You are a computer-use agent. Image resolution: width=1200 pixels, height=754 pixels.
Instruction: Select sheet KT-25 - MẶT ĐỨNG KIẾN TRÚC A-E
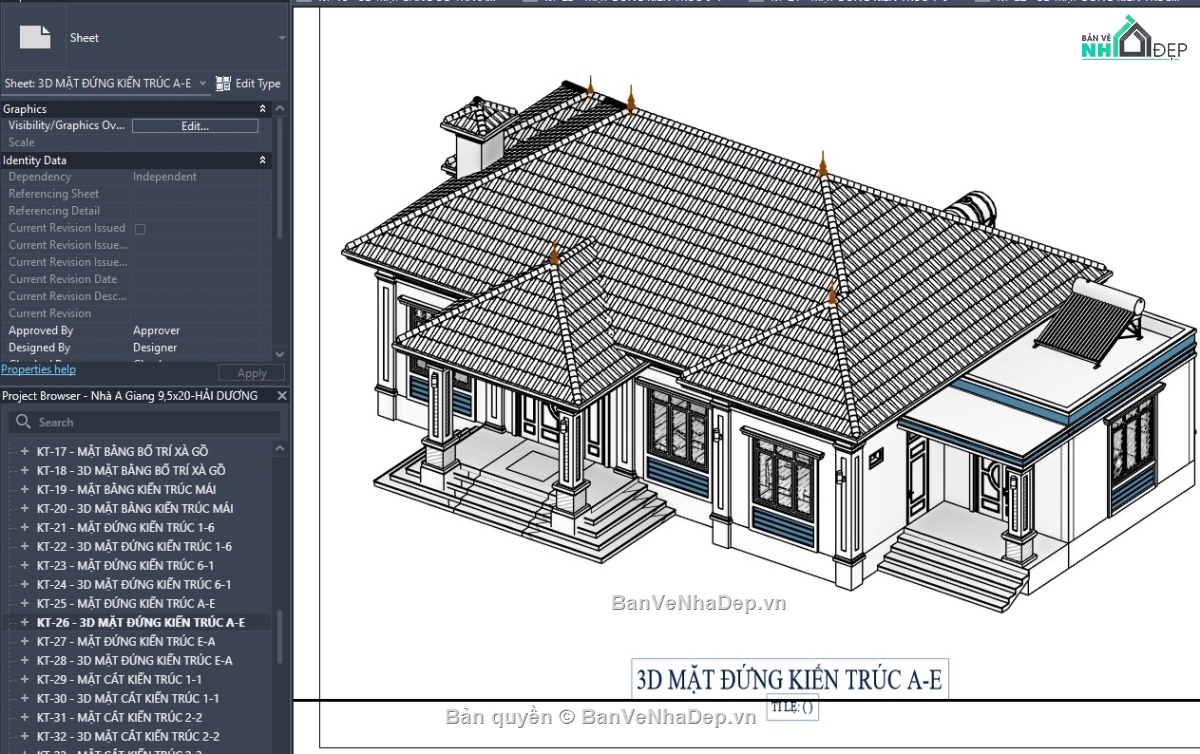126,604
